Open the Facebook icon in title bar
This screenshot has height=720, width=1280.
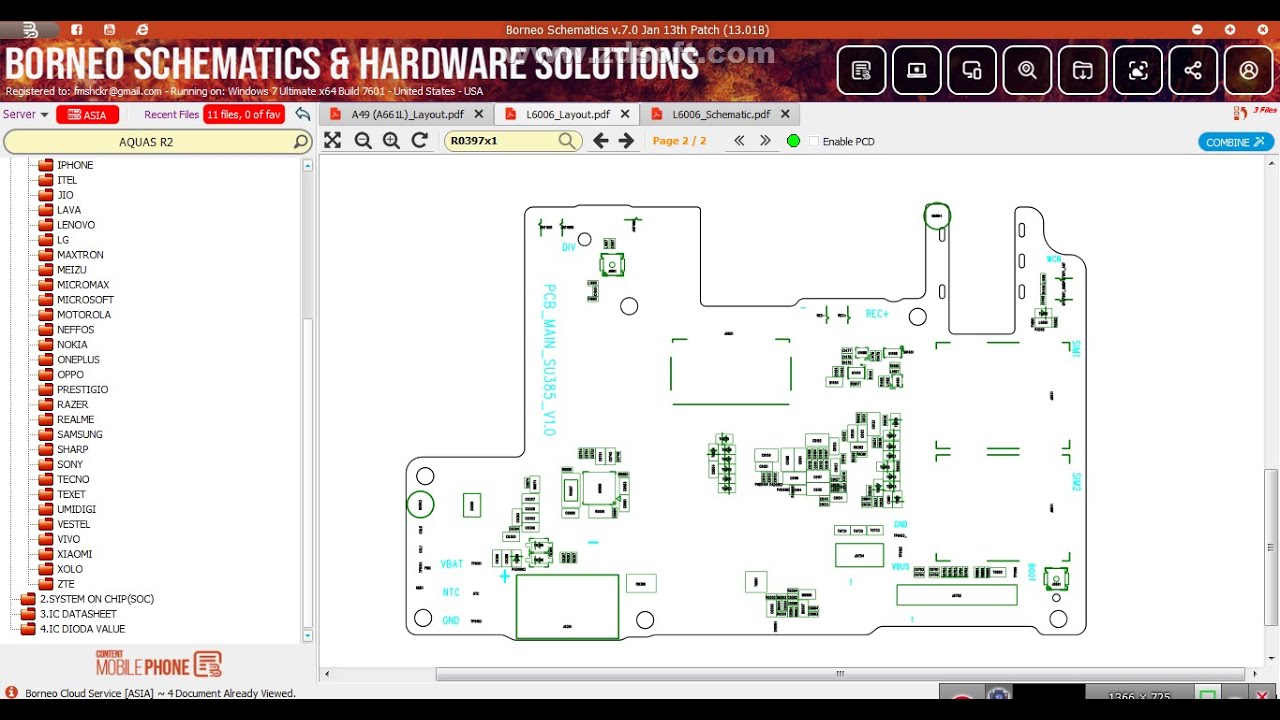tap(77, 30)
